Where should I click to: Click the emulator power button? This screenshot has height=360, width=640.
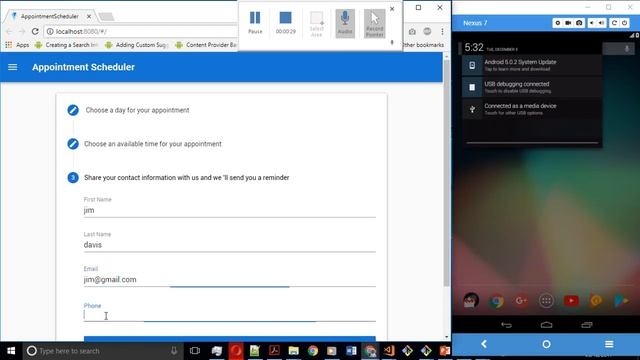point(624,23)
